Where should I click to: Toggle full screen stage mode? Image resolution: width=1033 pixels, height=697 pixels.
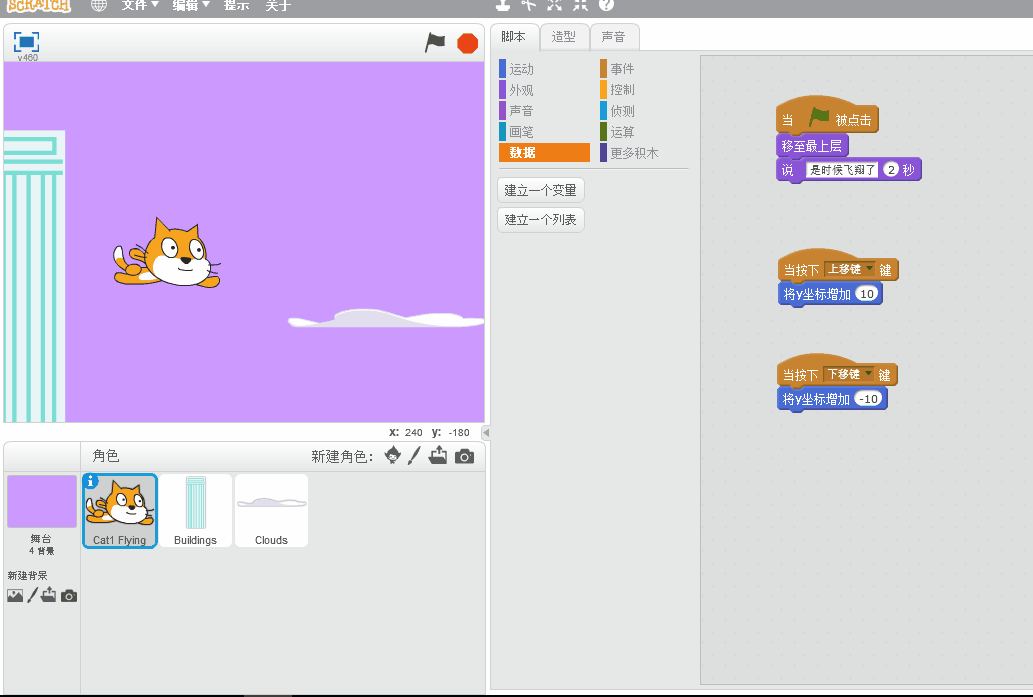coord(26,42)
